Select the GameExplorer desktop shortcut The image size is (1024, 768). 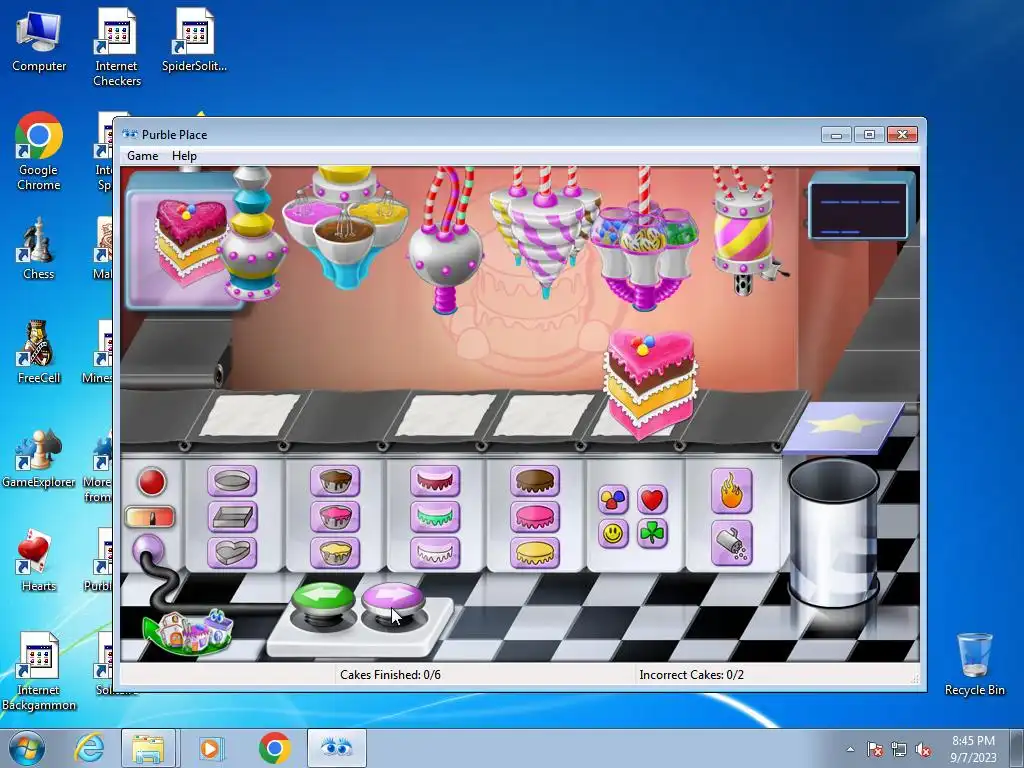click(39, 457)
